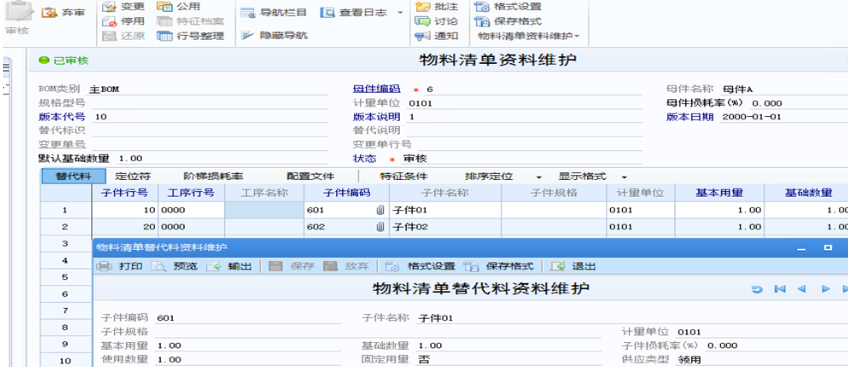The image size is (848, 367).
Task: Click the 基本用量 column header
Action: pos(719,193)
